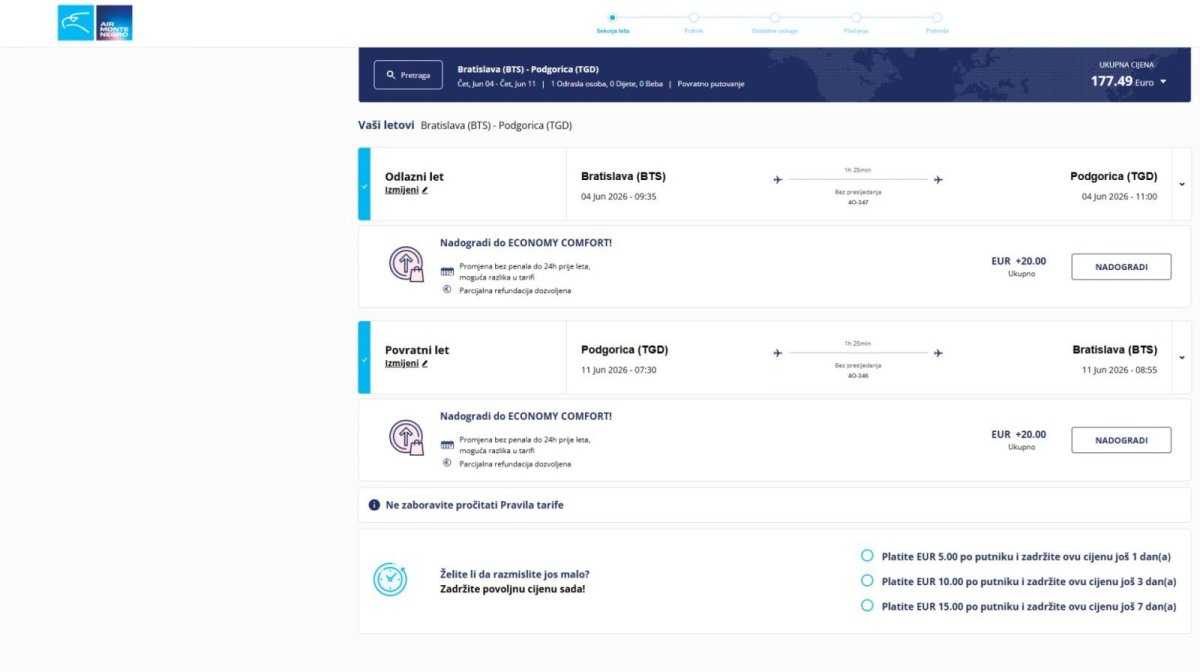This screenshot has width=1200, height=672.
Task: Click the pencil icon under Odlazni let
Action: pos(425,190)
